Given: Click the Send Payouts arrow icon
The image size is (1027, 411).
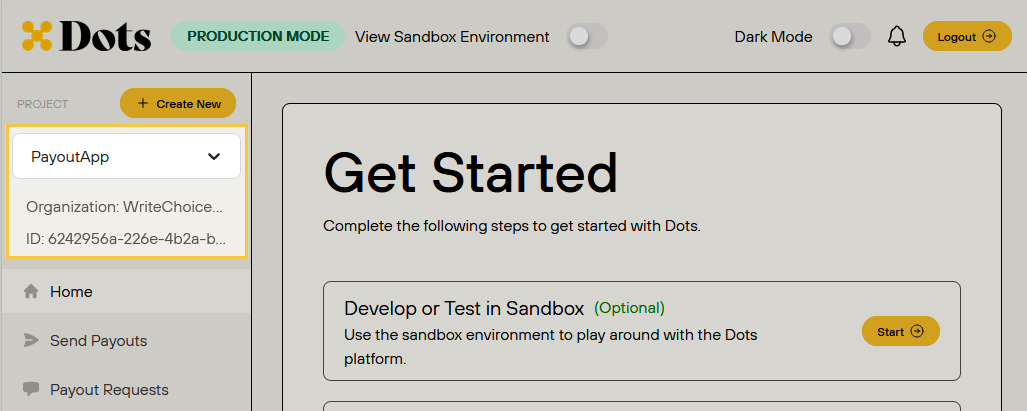Looking at the screenshot, I should (x=31, y=340).
